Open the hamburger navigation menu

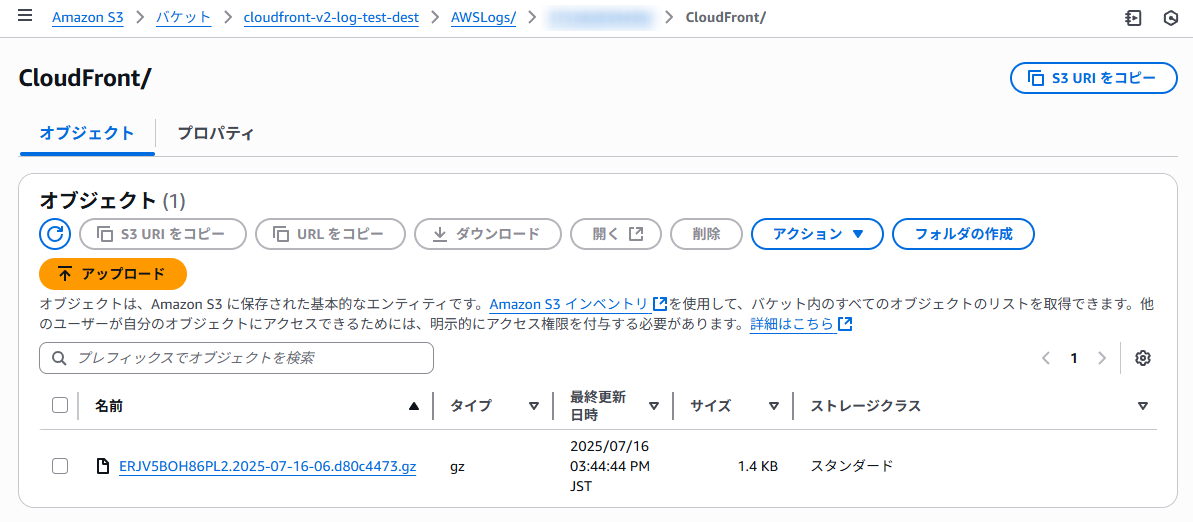(24, 17)
